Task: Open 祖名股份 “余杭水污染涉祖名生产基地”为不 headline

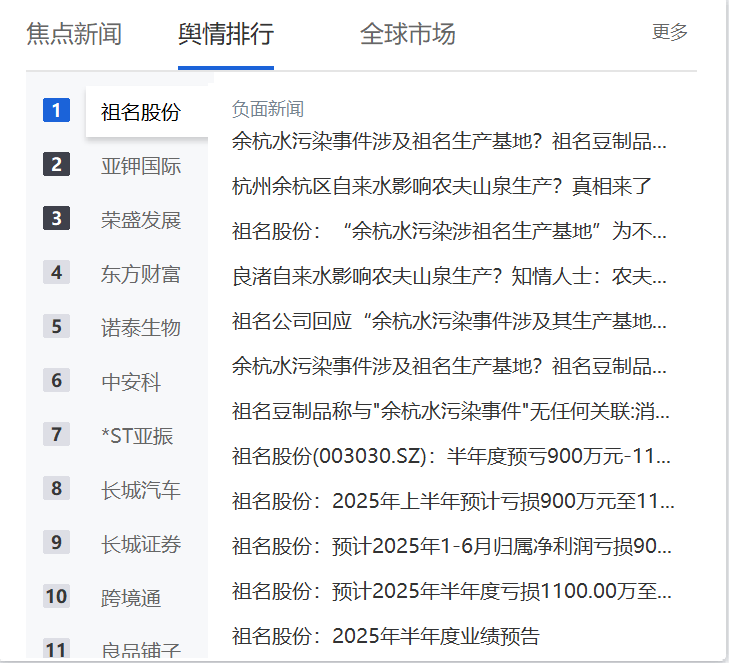Action: pyautogui.click(x=449, y=231)
